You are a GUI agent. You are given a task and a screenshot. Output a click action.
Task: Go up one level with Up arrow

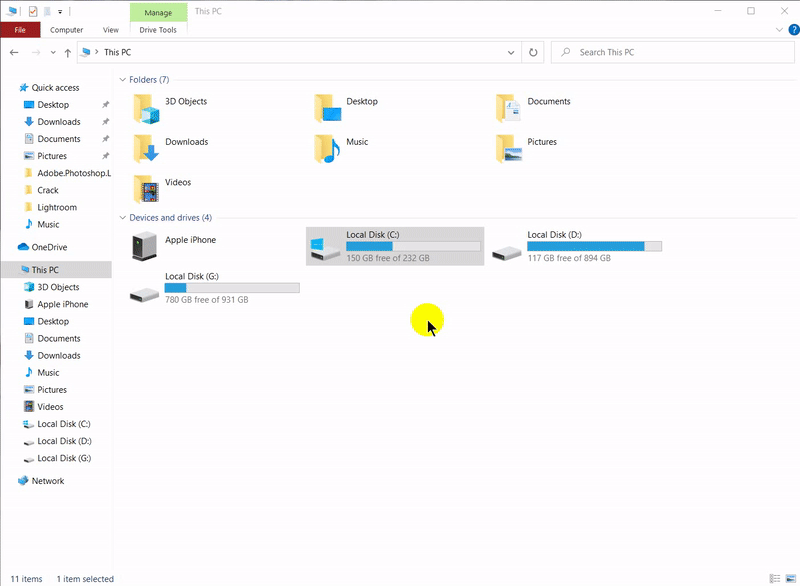pyautogui.click(x=67, y=53)
